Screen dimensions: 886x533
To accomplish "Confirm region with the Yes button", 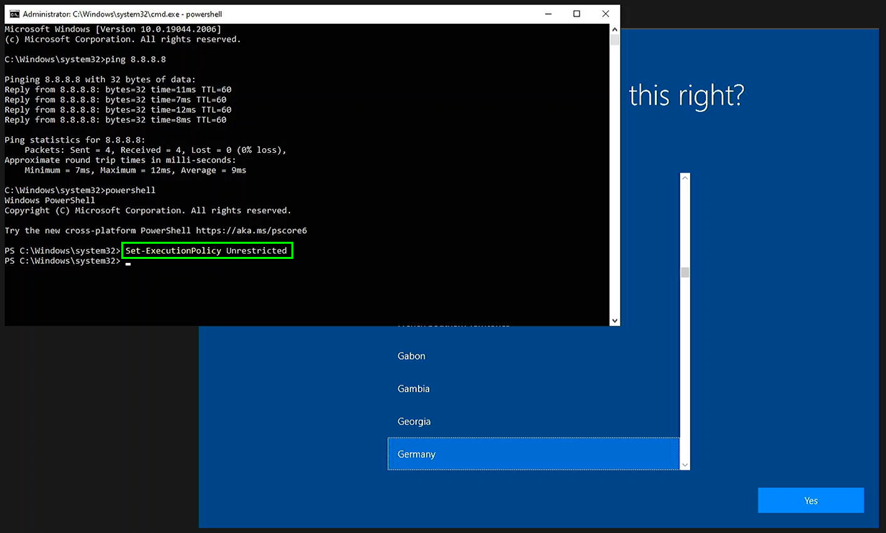I will pos(810,501).
